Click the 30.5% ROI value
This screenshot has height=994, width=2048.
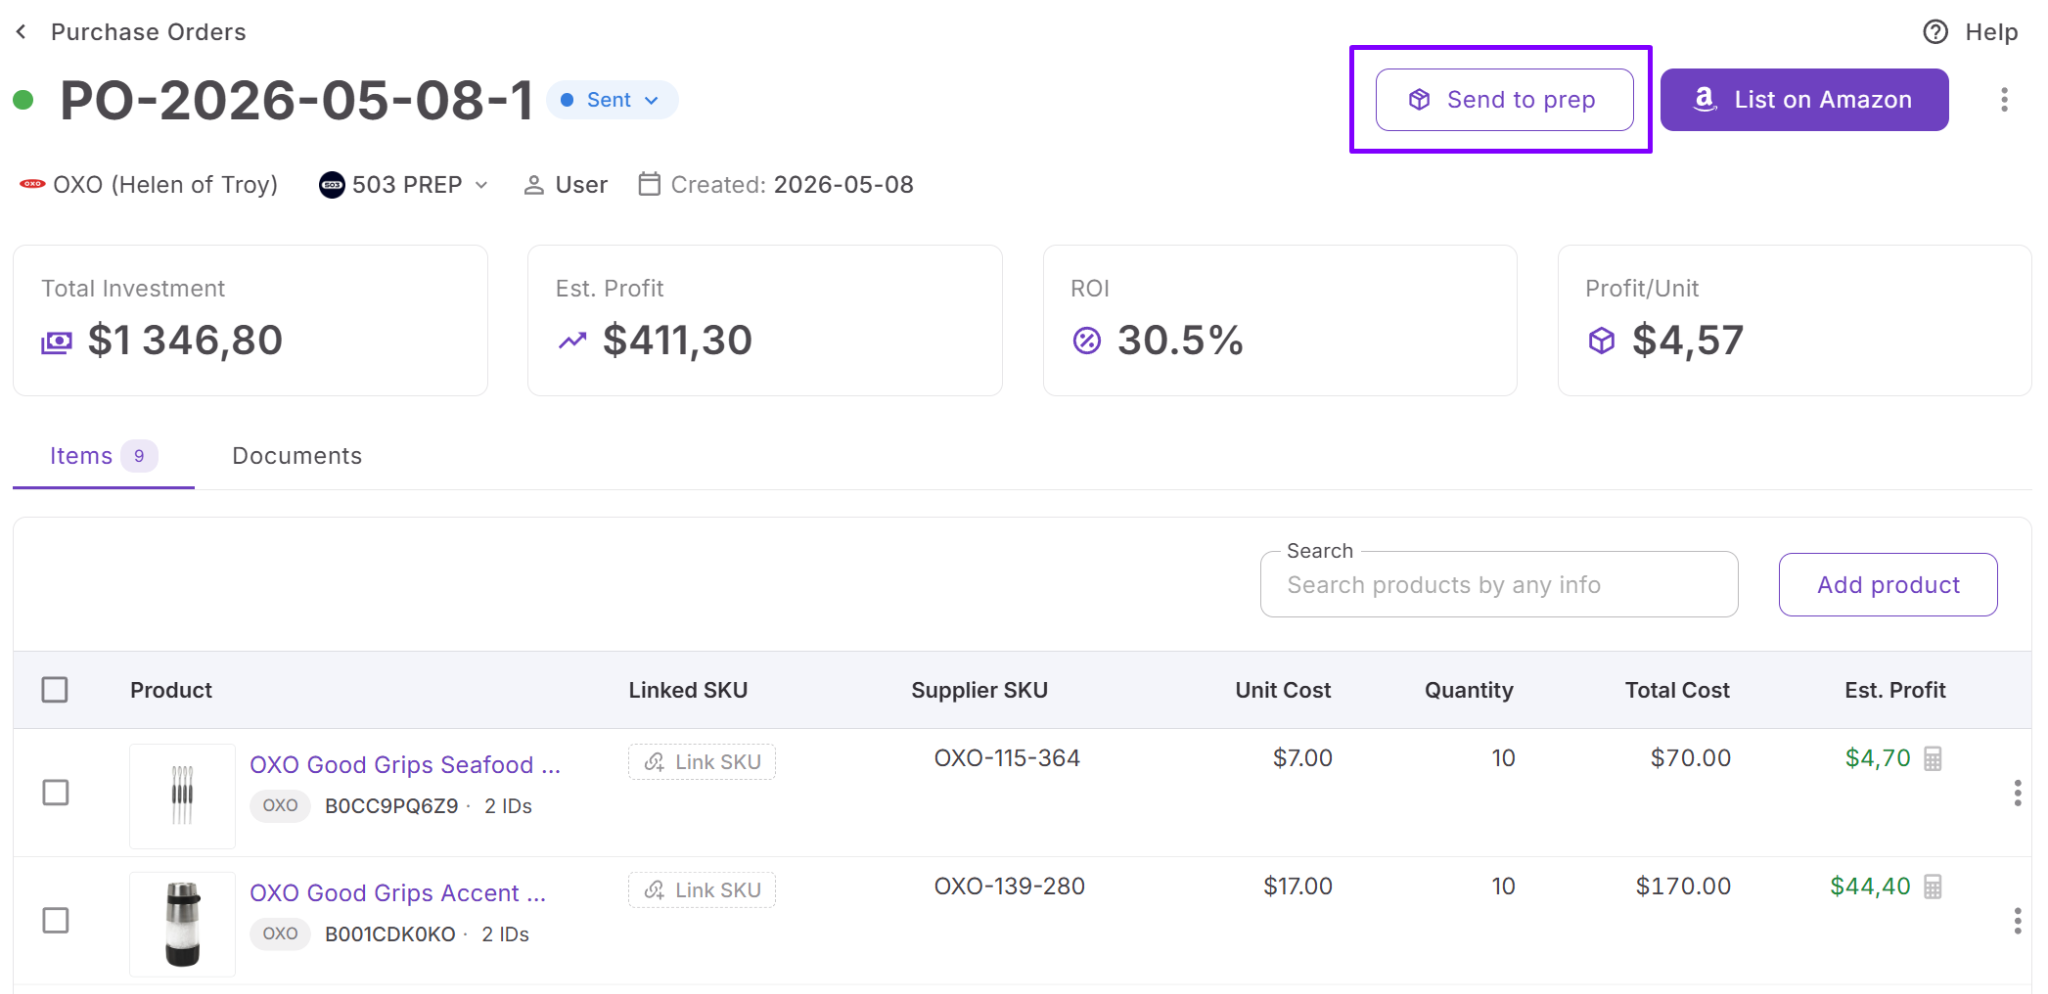pos(1180,341)
